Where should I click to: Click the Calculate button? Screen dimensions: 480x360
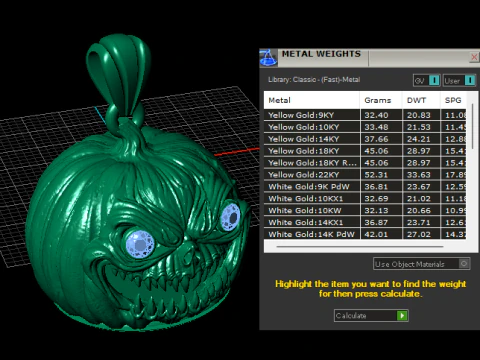click(371, 315)
